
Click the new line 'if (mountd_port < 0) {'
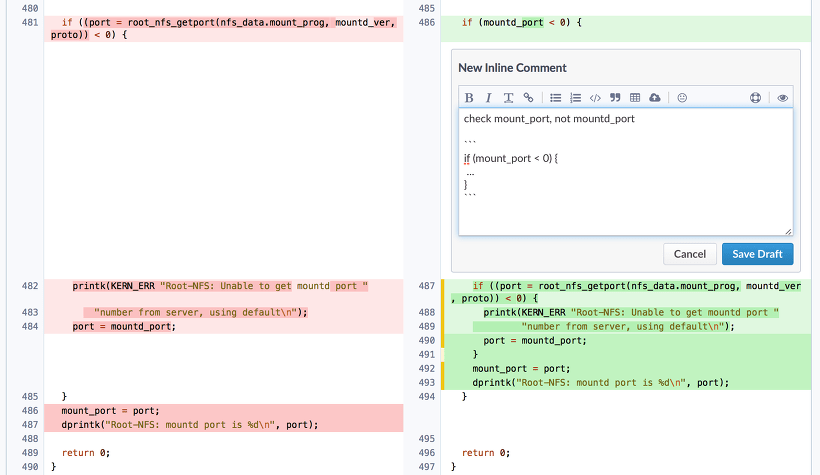521,22
